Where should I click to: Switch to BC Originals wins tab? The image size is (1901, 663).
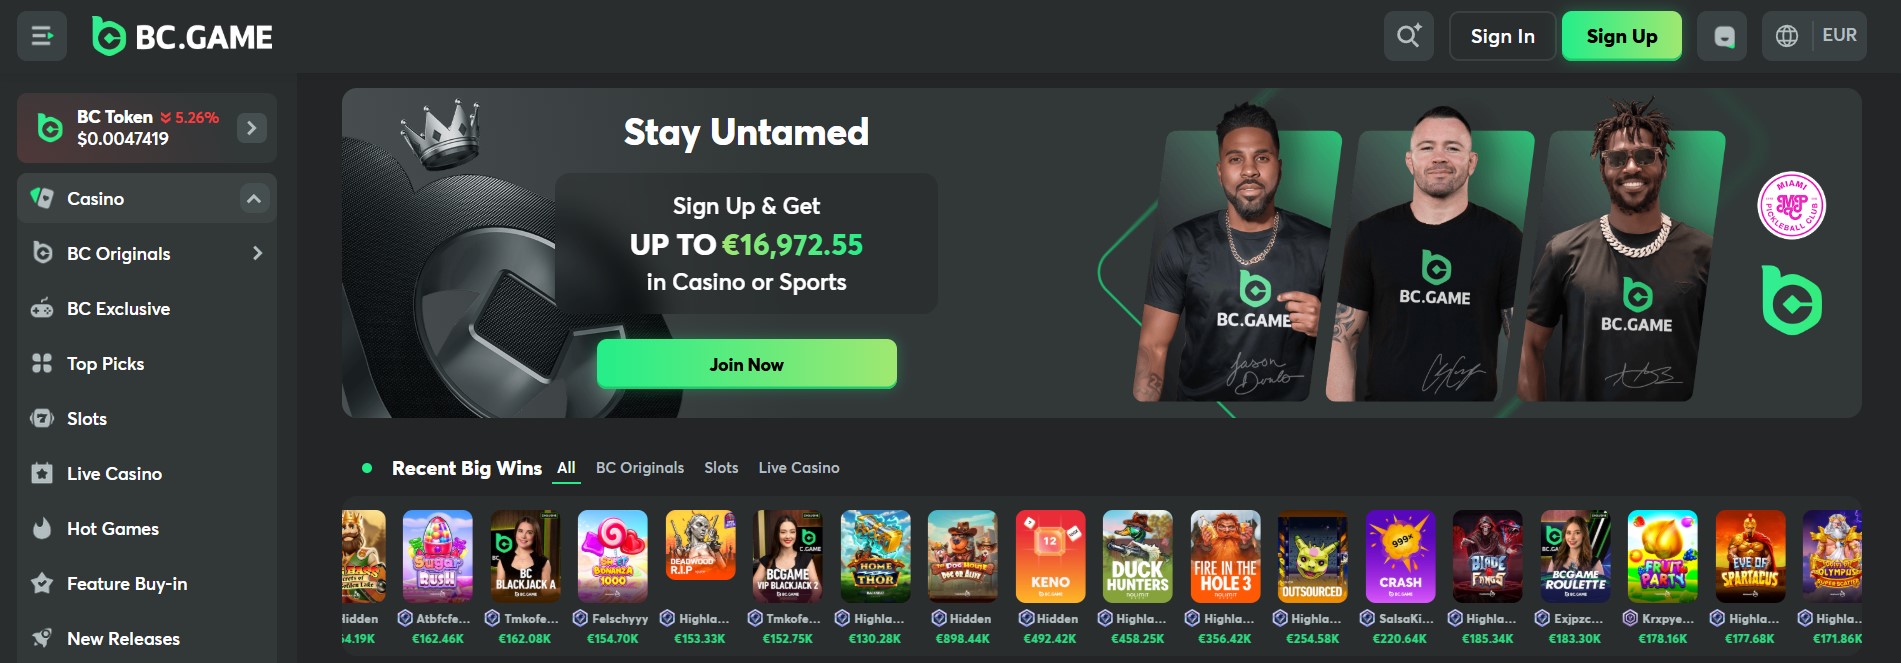tap(640, 468)
